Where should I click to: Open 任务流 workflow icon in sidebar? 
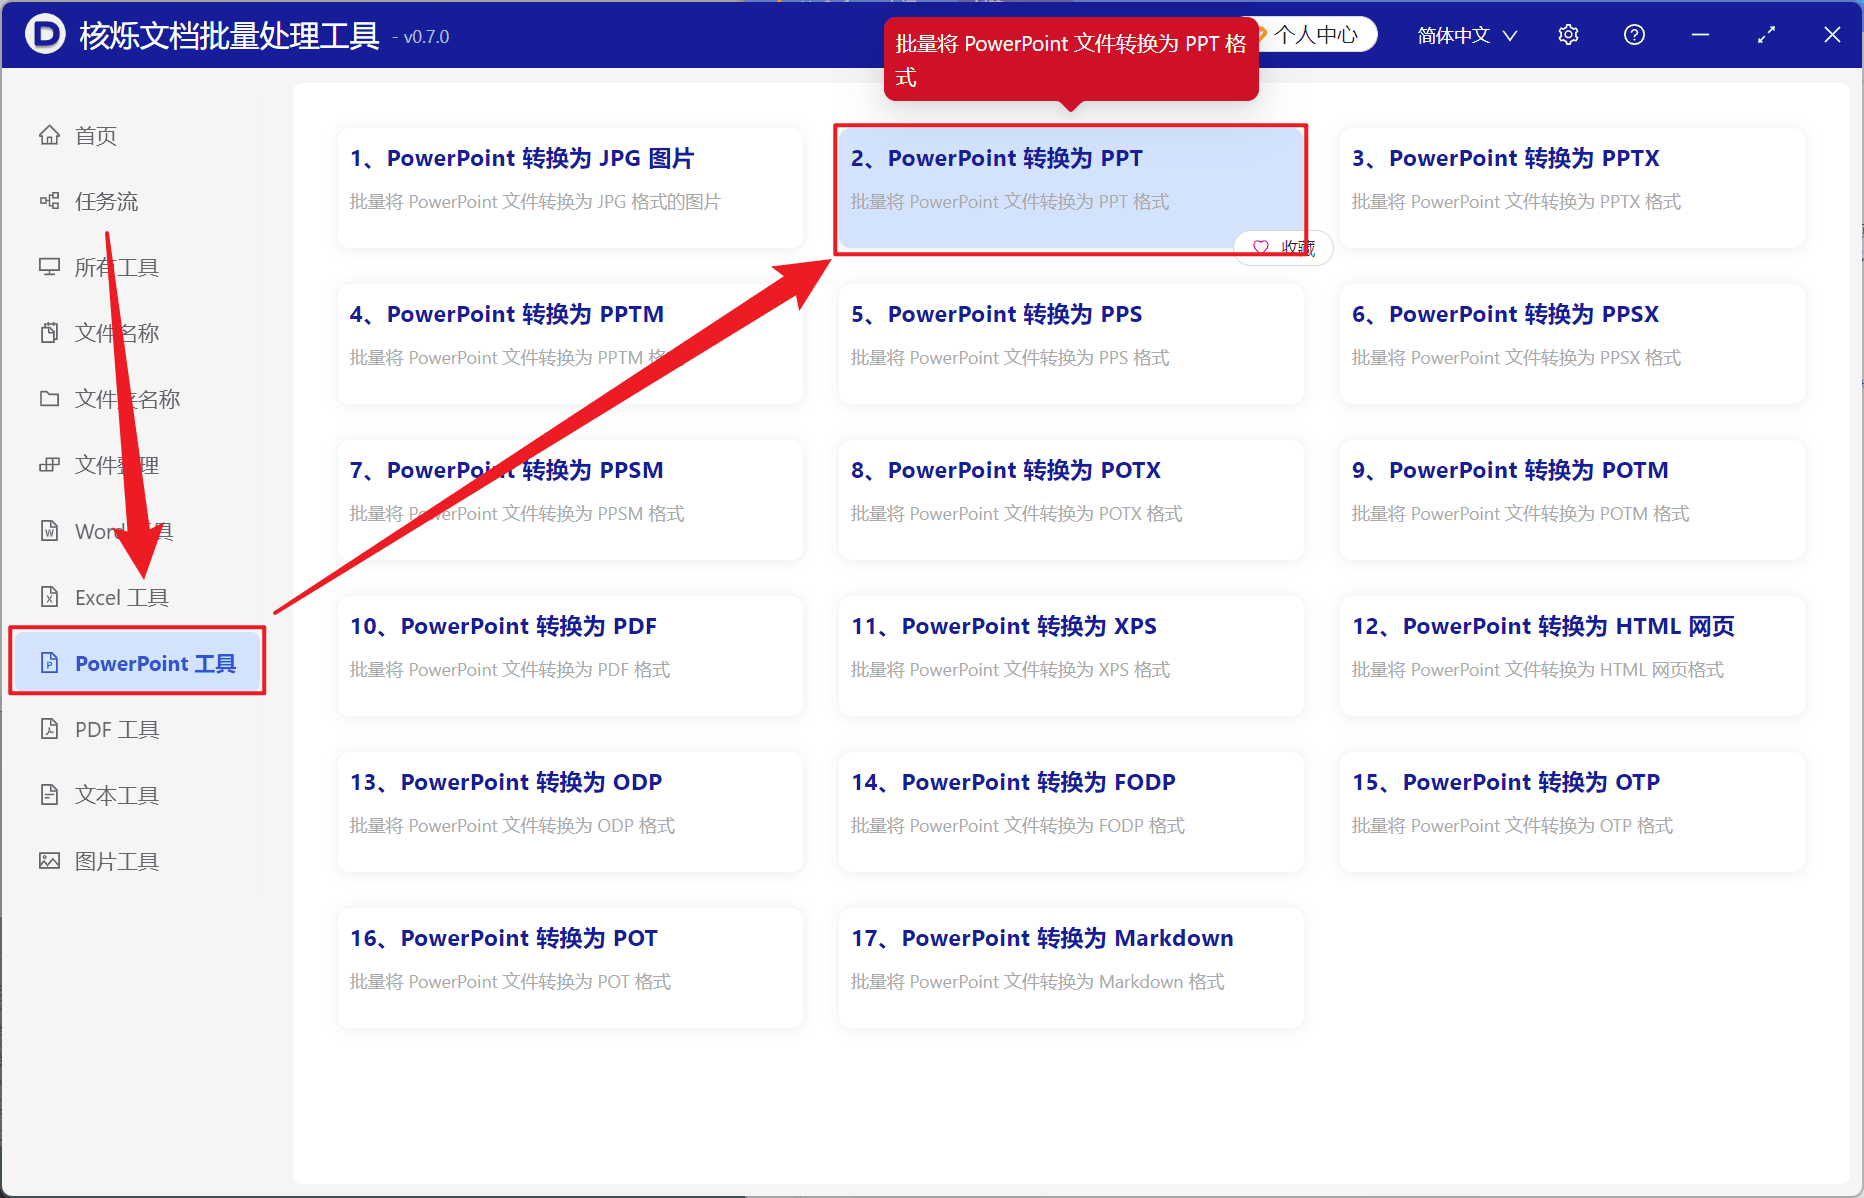coord(49,201)
